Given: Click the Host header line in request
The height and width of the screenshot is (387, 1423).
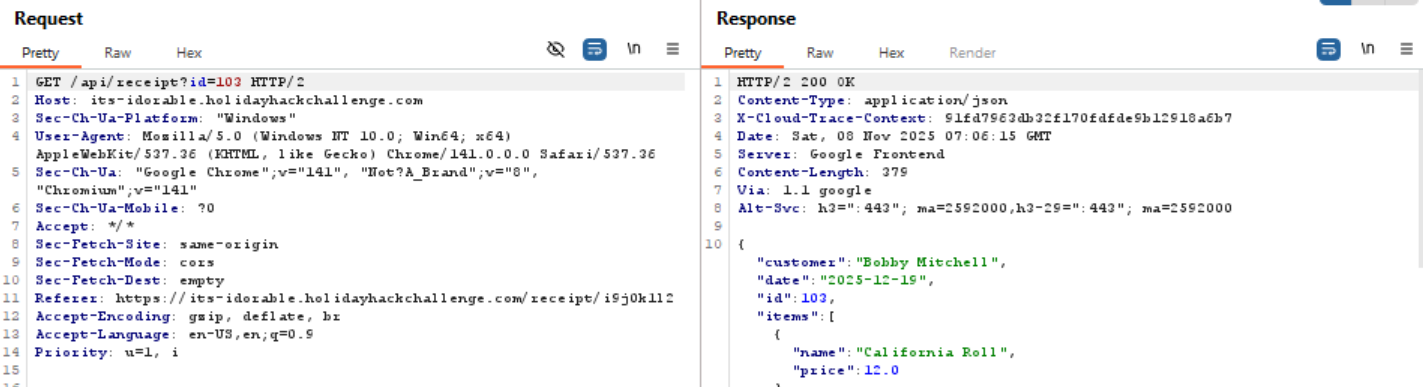Looking at the screenshot, I should 229,100.
